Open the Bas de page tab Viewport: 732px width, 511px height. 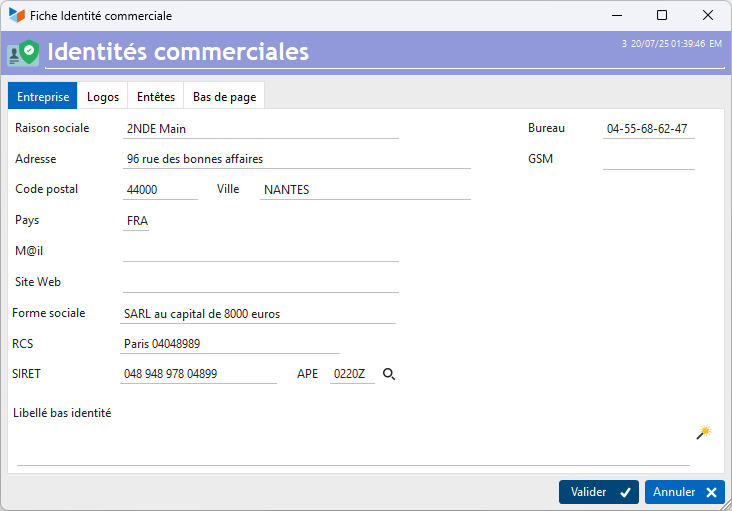coord(225,96)
